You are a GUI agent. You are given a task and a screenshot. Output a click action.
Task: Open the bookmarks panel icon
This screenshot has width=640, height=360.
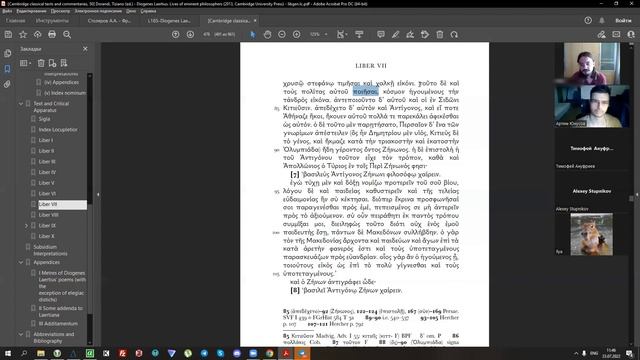pos(7,69)
